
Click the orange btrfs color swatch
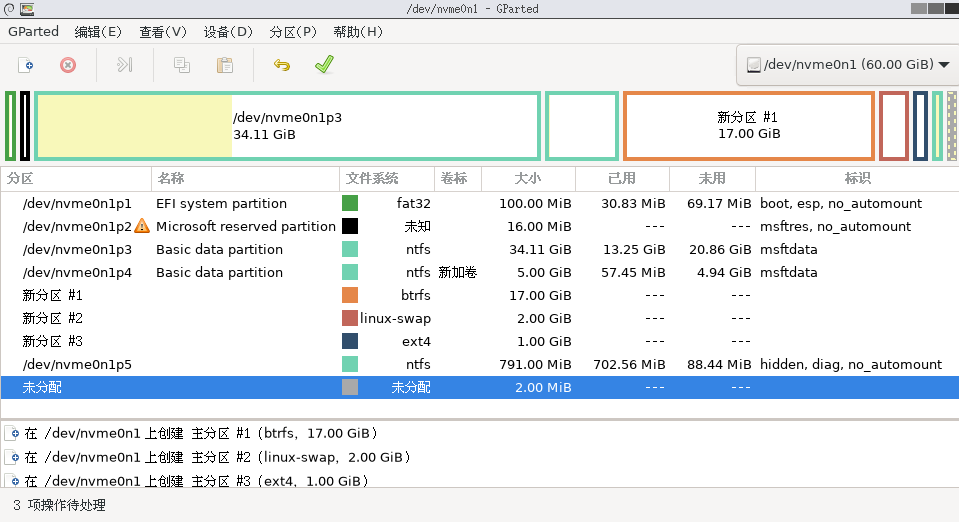pos(350,295)
